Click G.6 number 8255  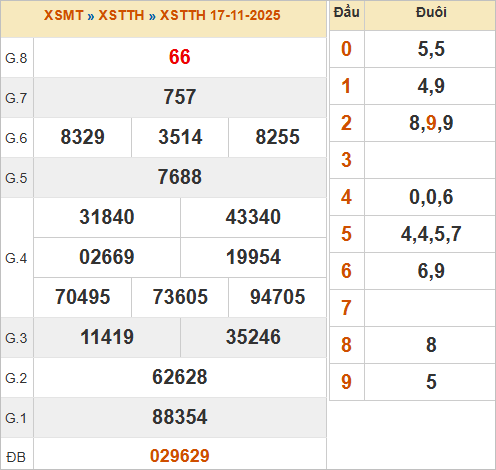click(x=278, y=137)
